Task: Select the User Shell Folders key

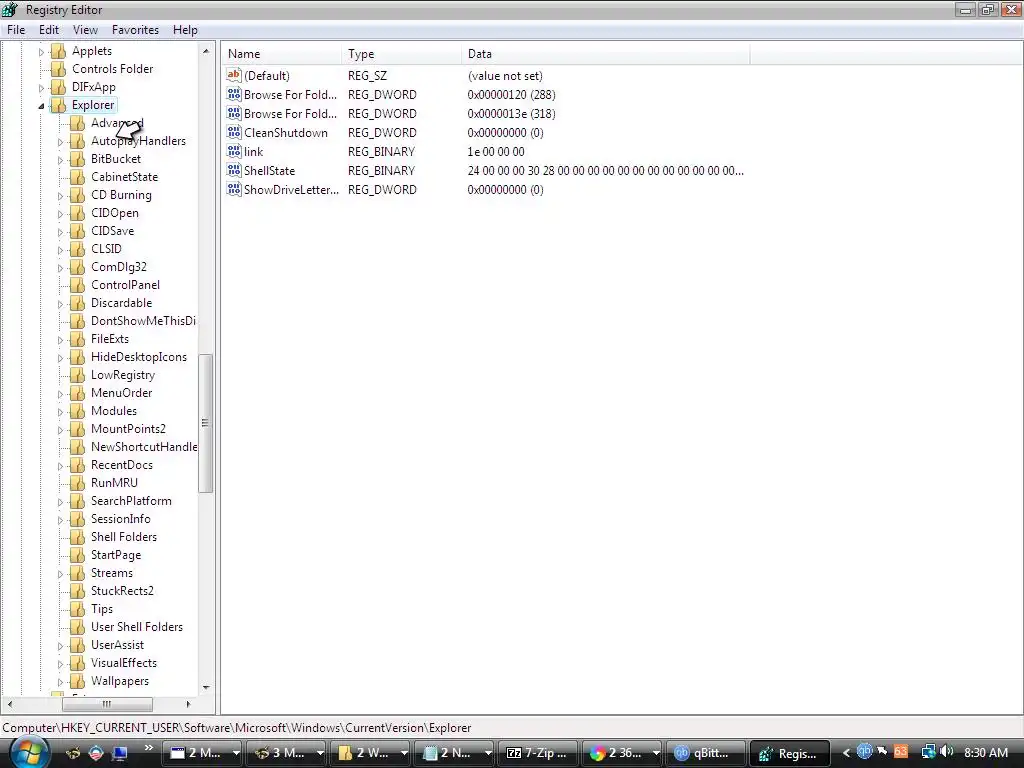Action: (136, 627)
